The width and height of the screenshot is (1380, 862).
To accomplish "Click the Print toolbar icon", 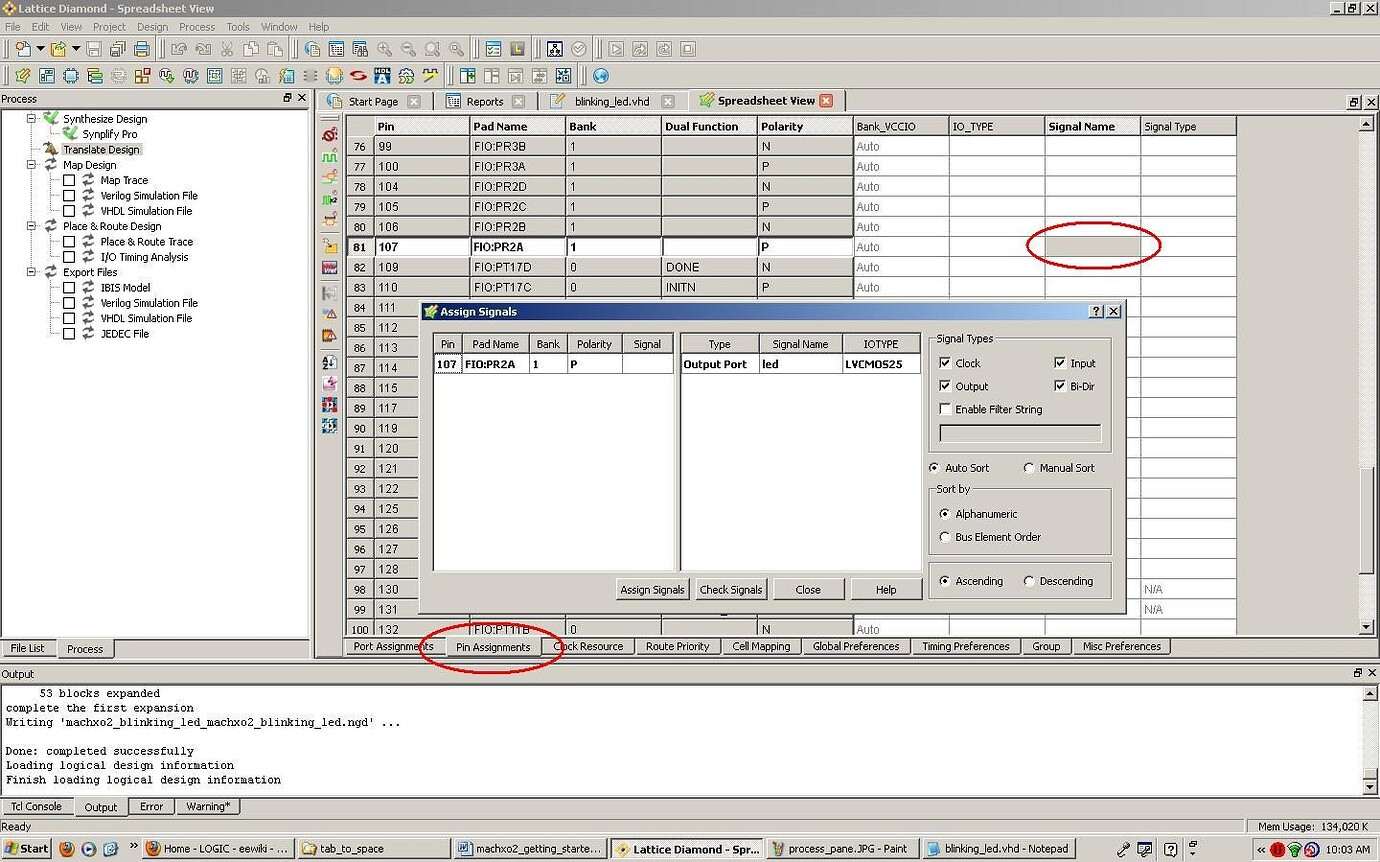I will coord(142,49).
